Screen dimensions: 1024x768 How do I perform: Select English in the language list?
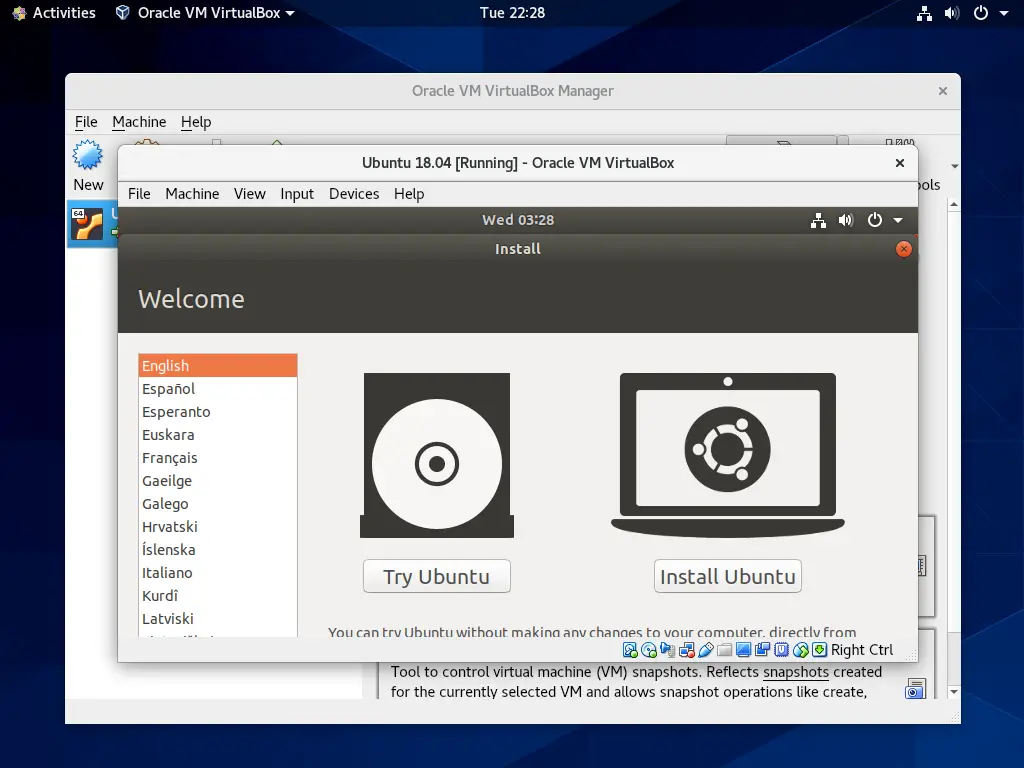(x=218, y=366)
